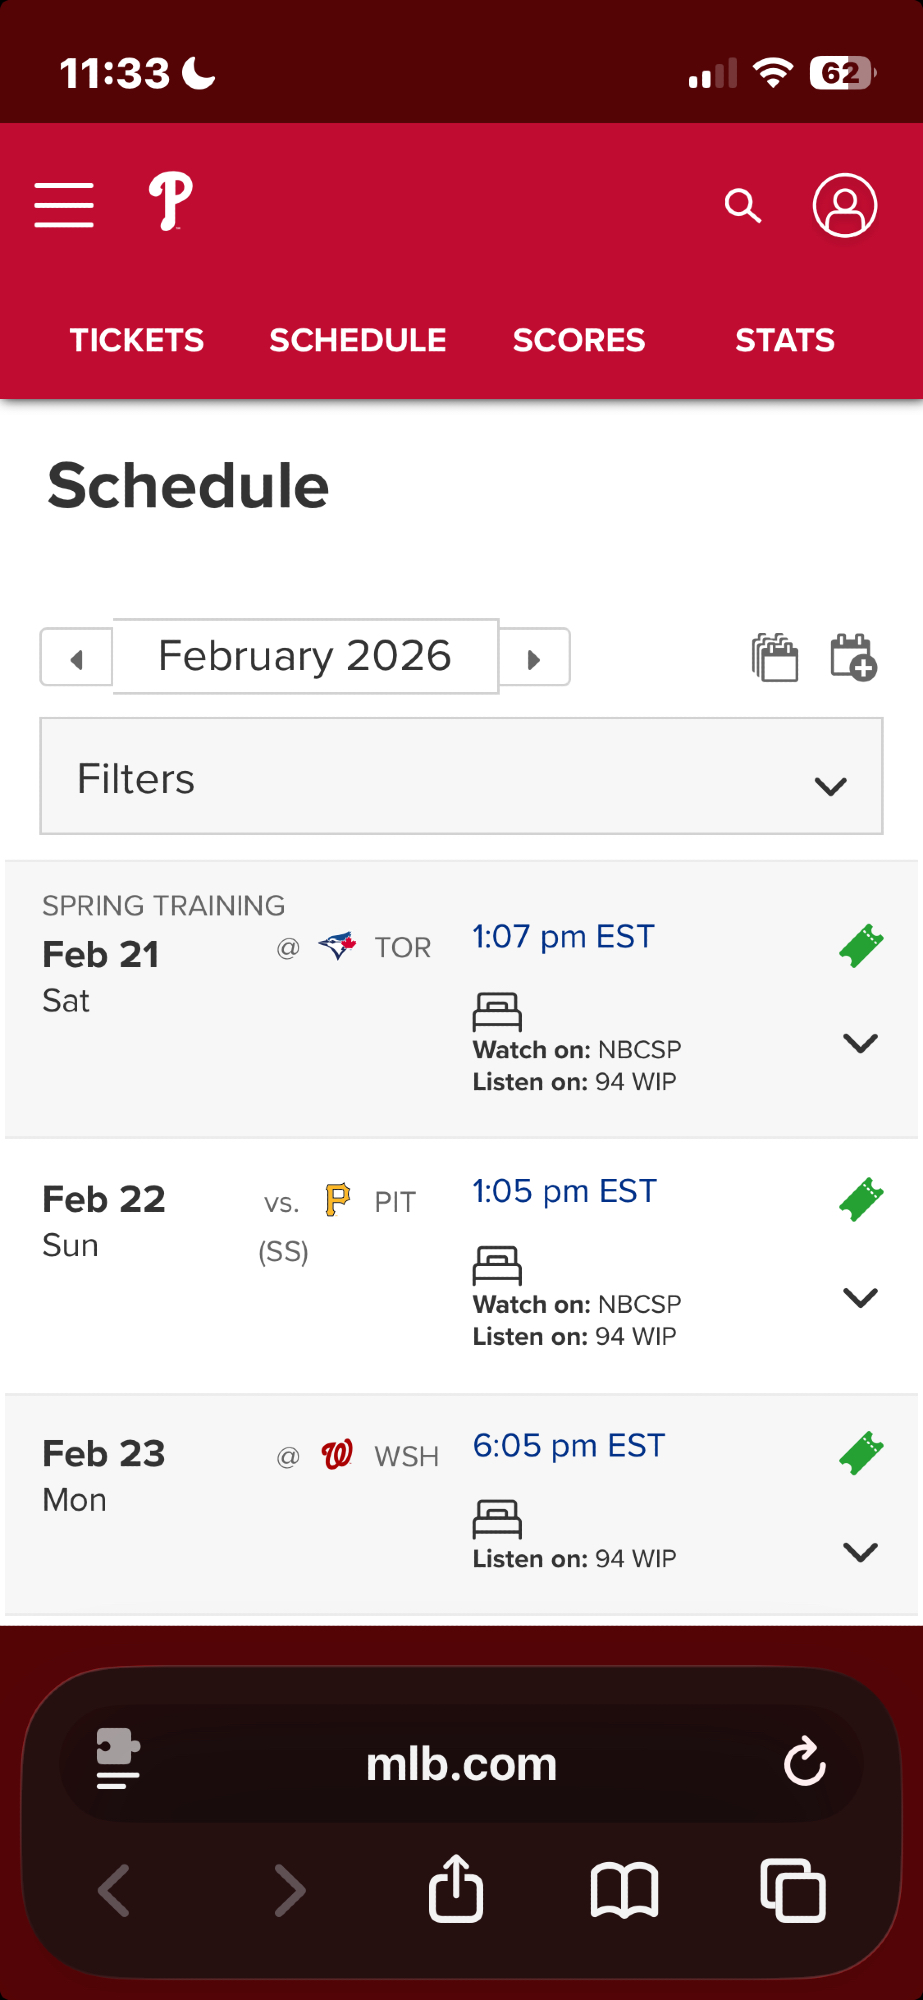Viewport: 923px width, 2000px height.
Task: Advance to next month arrow
Action: tap(534, 659)
